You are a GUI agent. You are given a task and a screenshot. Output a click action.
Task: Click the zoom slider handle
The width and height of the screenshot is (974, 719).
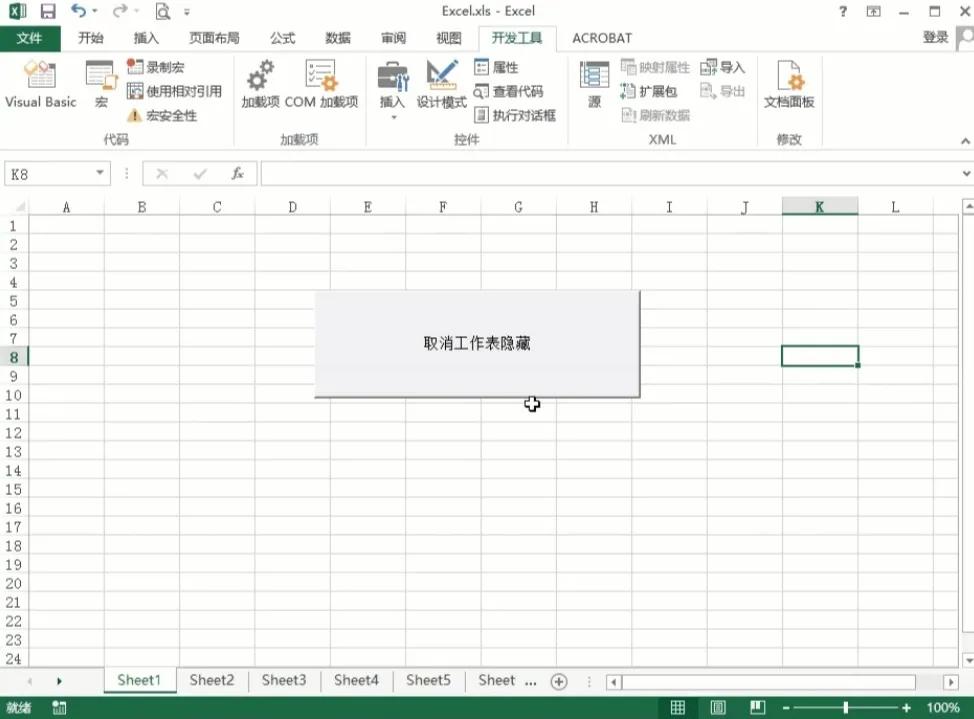(845, 707)
